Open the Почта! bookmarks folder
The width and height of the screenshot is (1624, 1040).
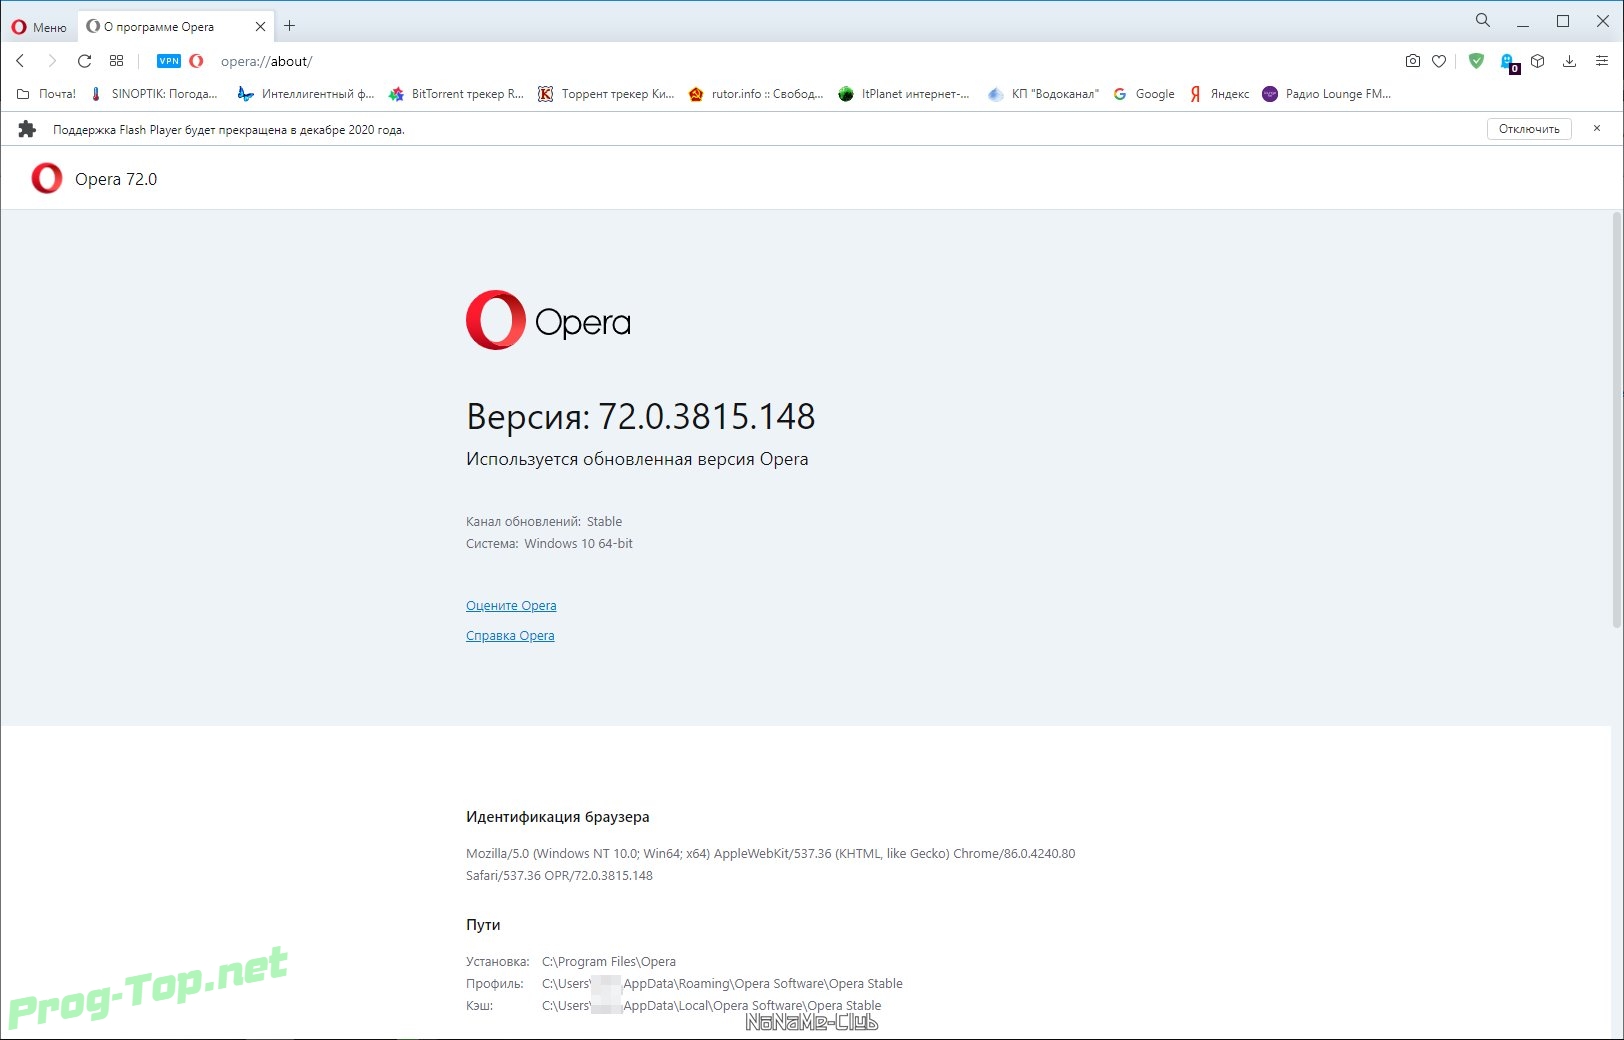tap(46, 94)
